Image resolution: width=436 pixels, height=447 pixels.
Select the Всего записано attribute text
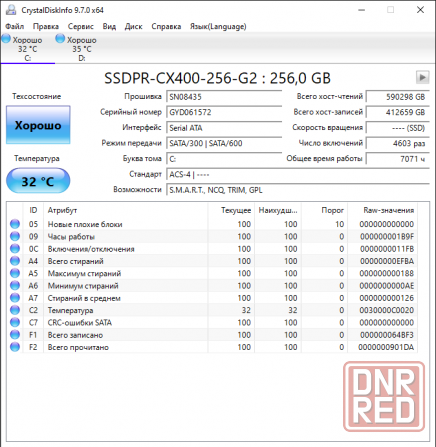tap(75, 335)
